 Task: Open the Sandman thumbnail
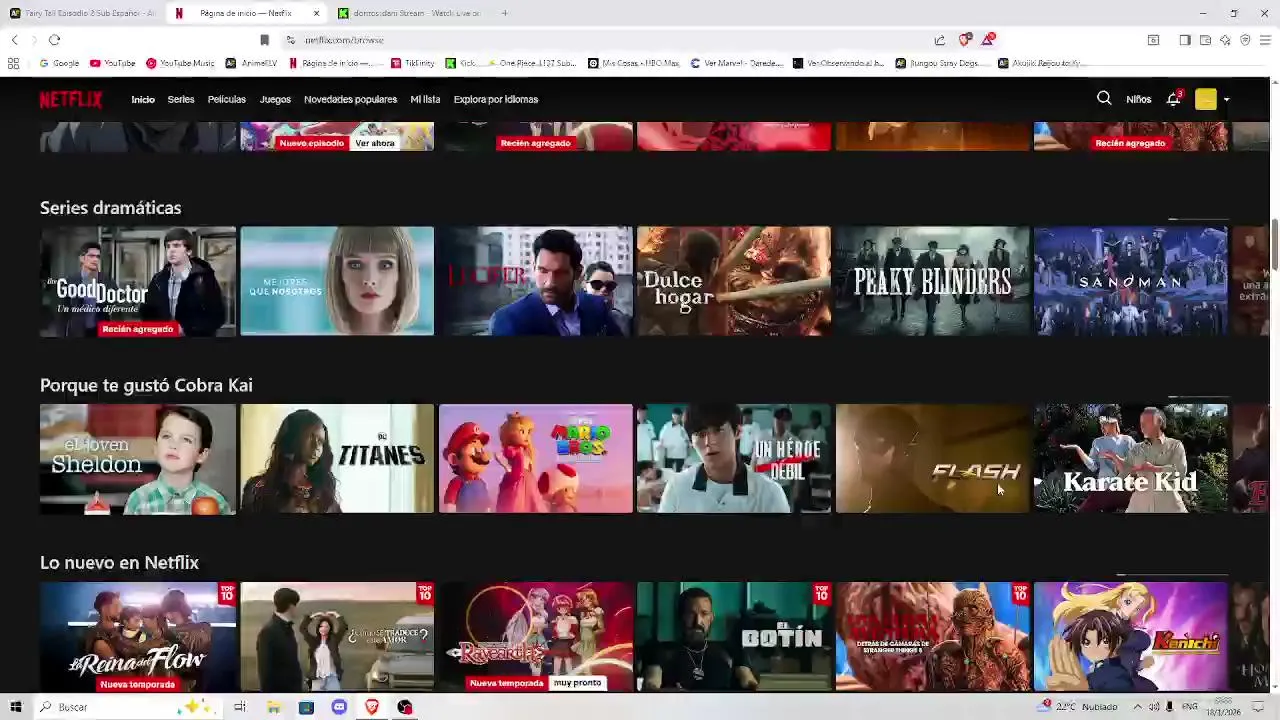pyautogui.click(x=1131, y=281)
